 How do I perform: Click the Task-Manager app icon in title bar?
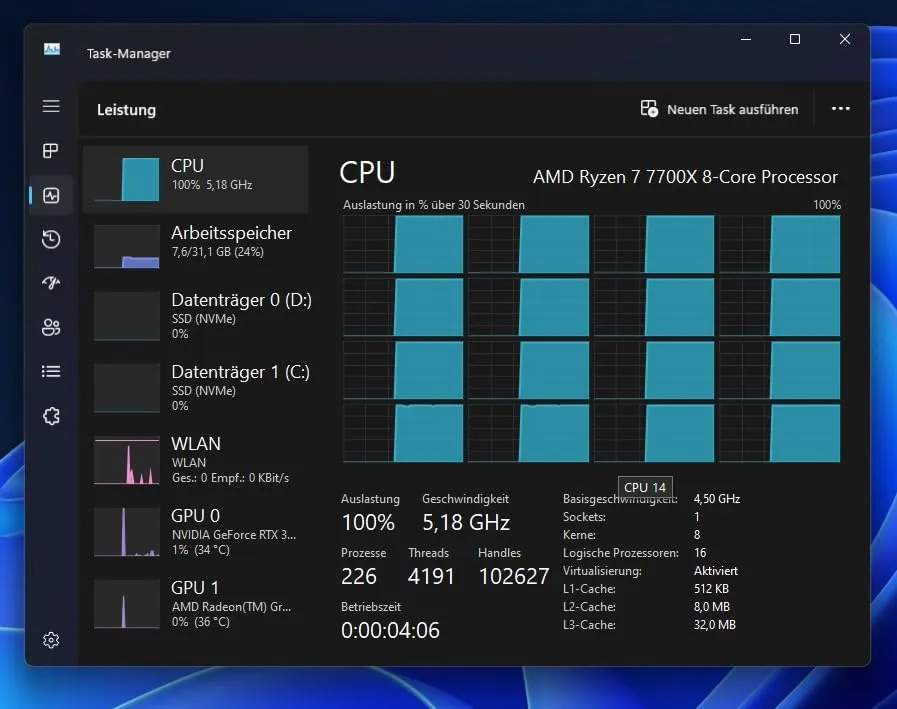click(51, 50)
